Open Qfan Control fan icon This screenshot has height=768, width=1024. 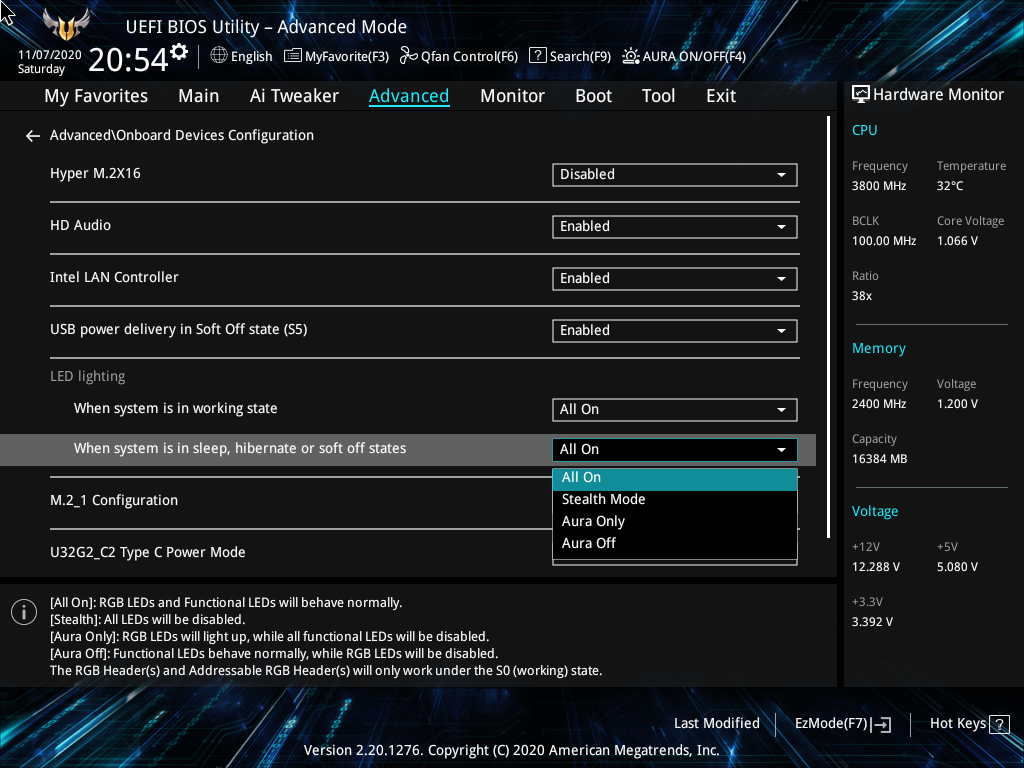(x=408, y=56)
